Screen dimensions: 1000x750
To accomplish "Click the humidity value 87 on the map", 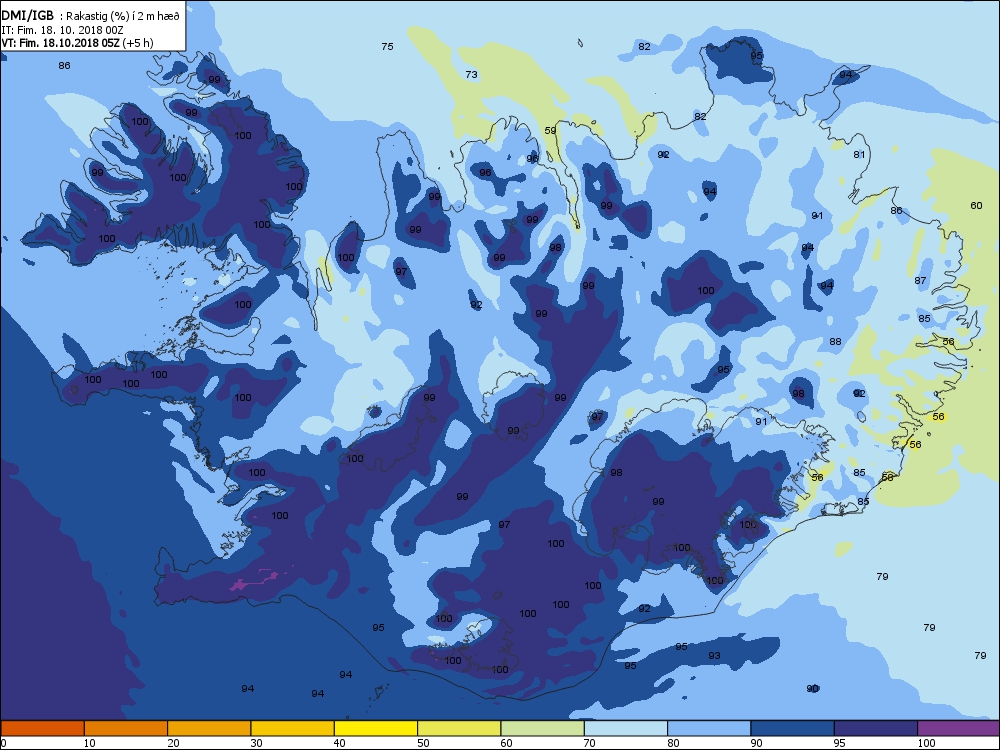I will tap(920, 281).
